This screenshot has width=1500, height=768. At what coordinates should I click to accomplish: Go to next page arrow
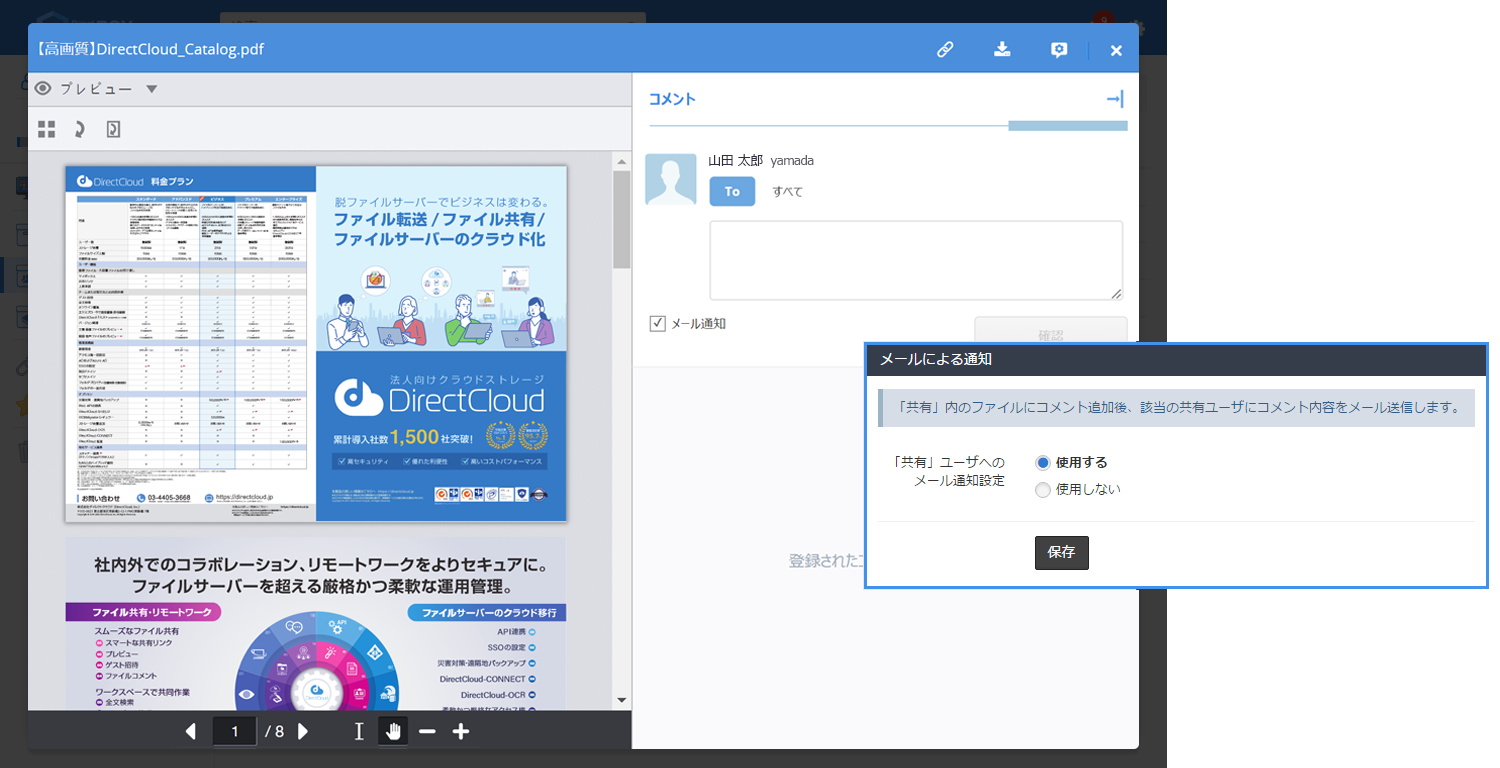pyautogui.click(x=303, y=731)
